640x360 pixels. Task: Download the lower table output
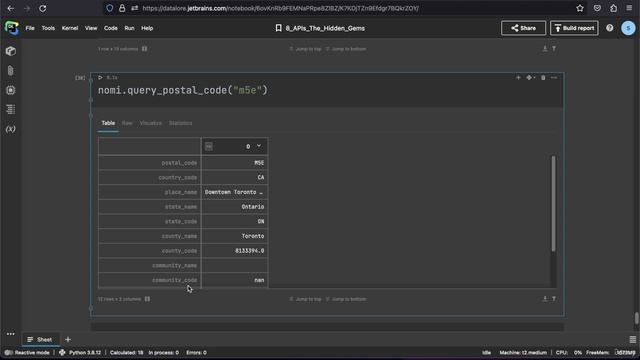(544, 299)
